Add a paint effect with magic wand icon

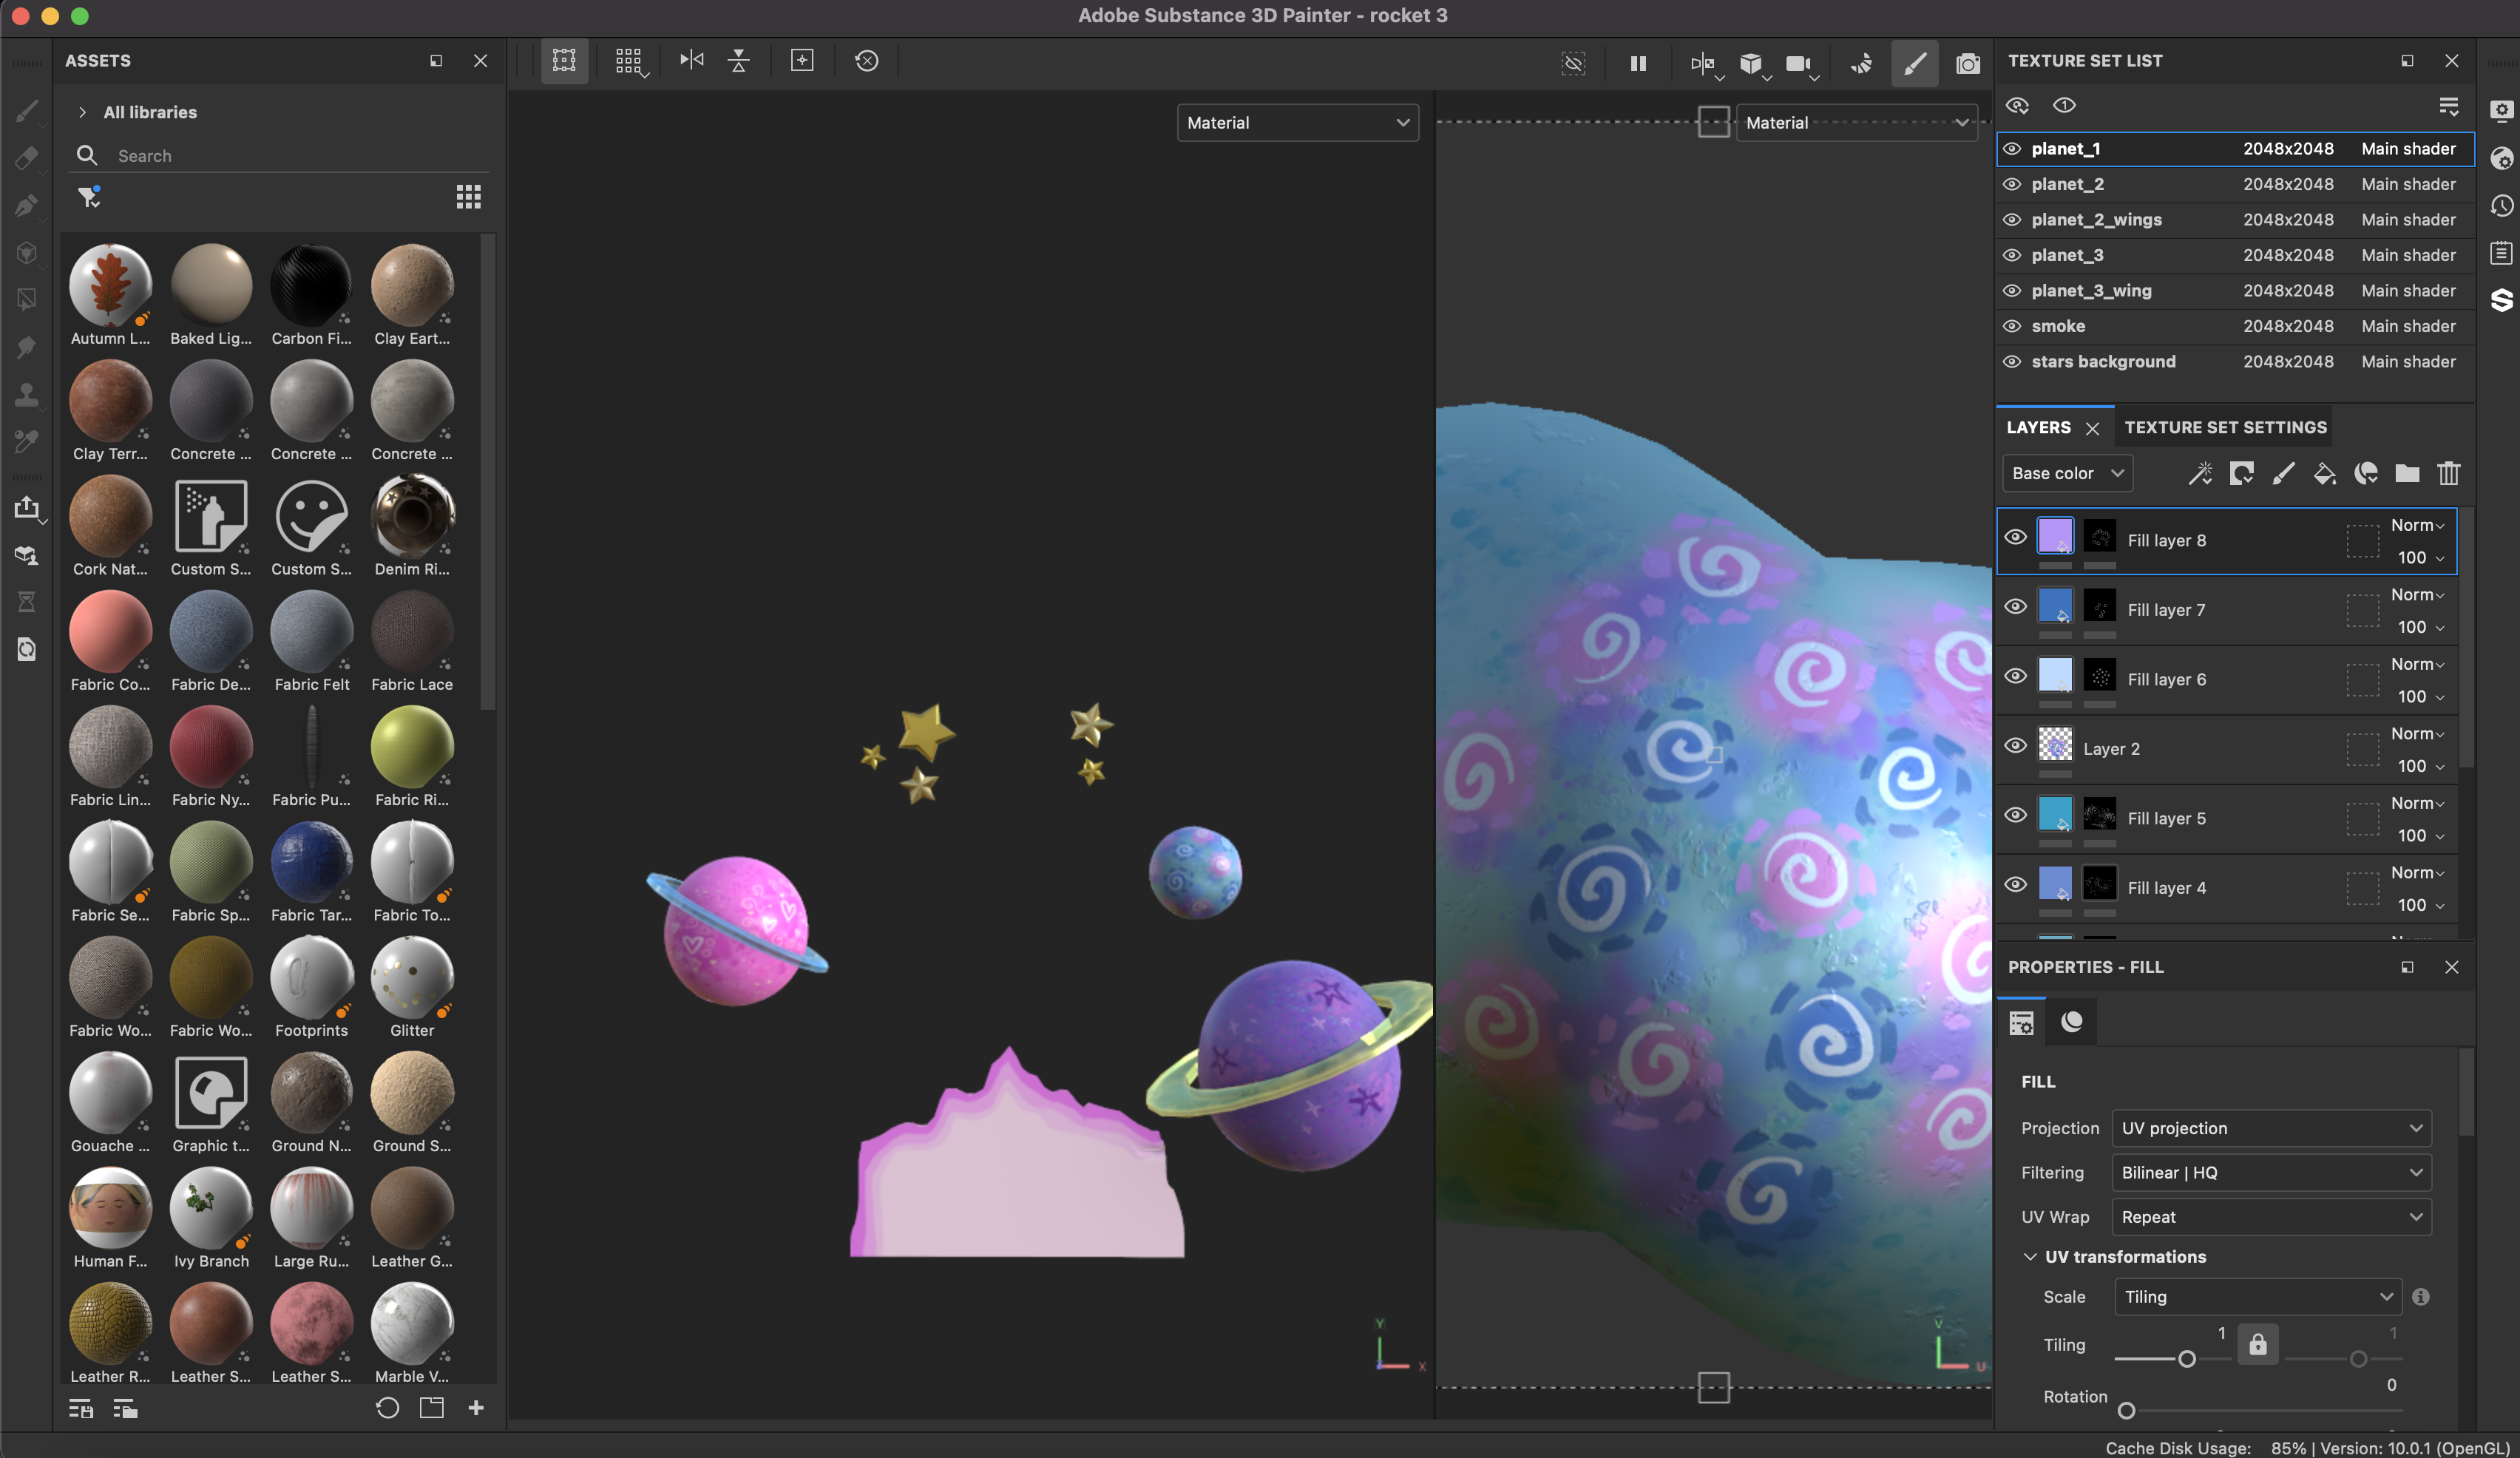coord(2200,473)
